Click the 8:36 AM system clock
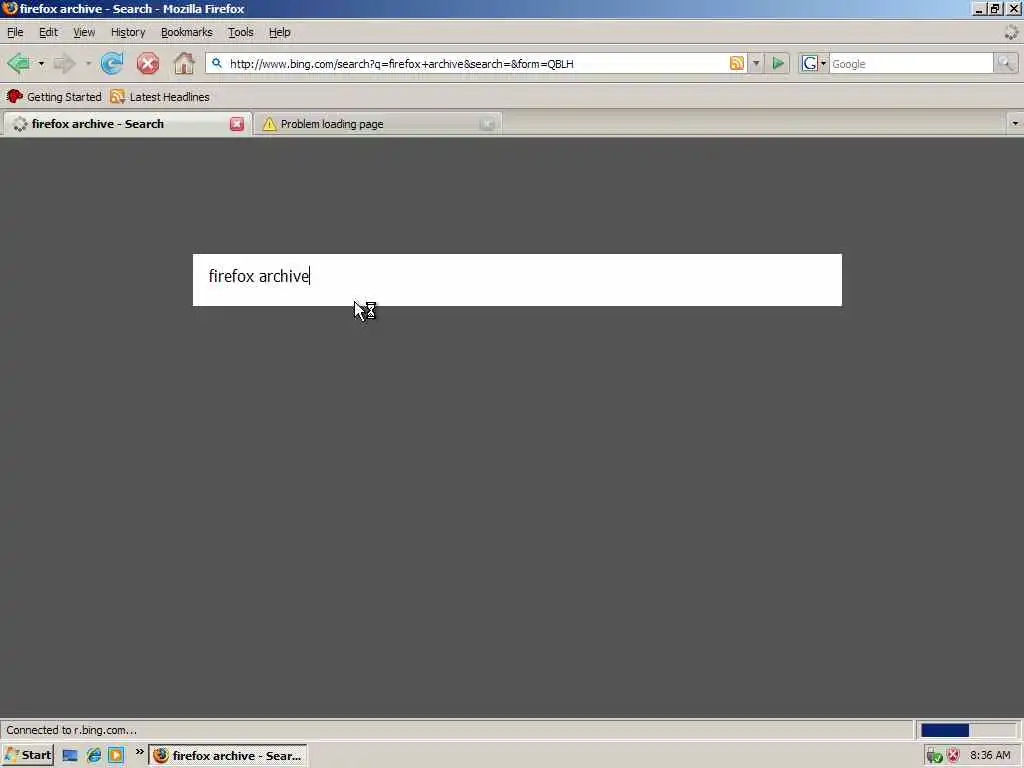The height and width of the screenshot is (768, 1024). coord(990,756)
